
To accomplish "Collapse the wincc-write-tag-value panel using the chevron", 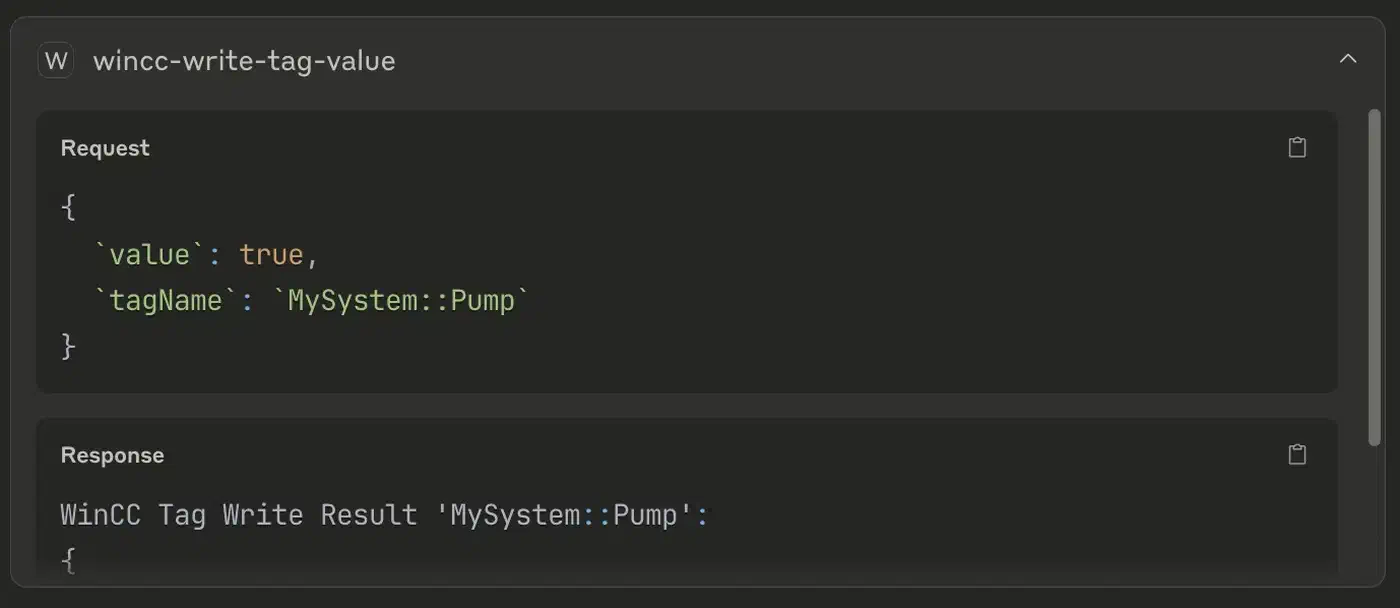I will click(1348, 59).
